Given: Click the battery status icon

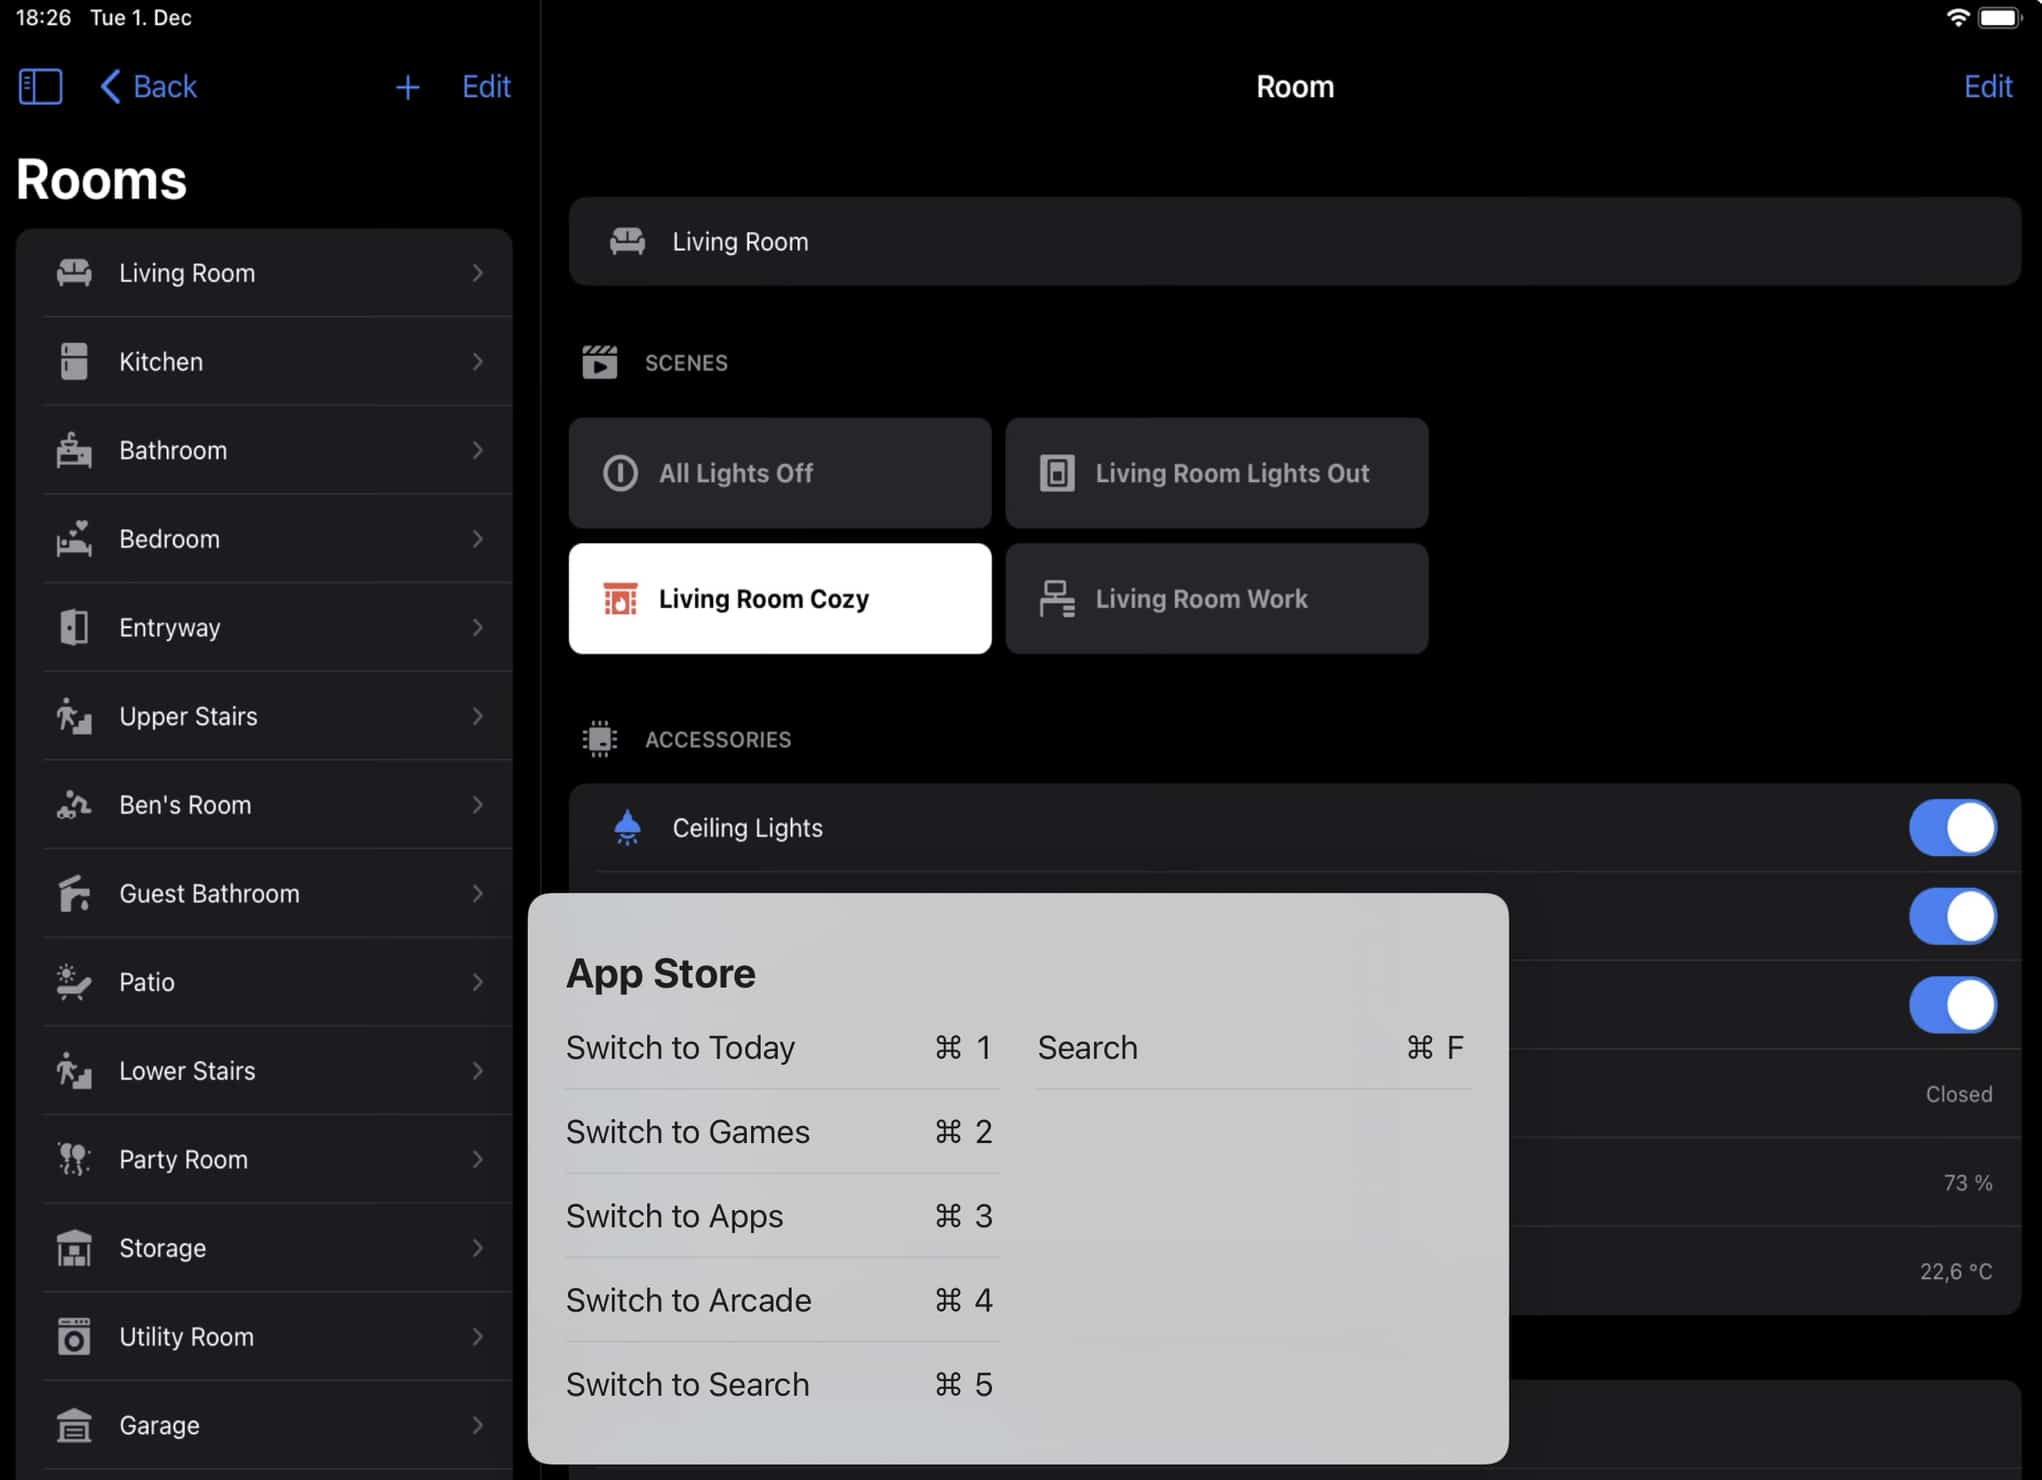Looking at the screenshot, I should (2000, 18).
